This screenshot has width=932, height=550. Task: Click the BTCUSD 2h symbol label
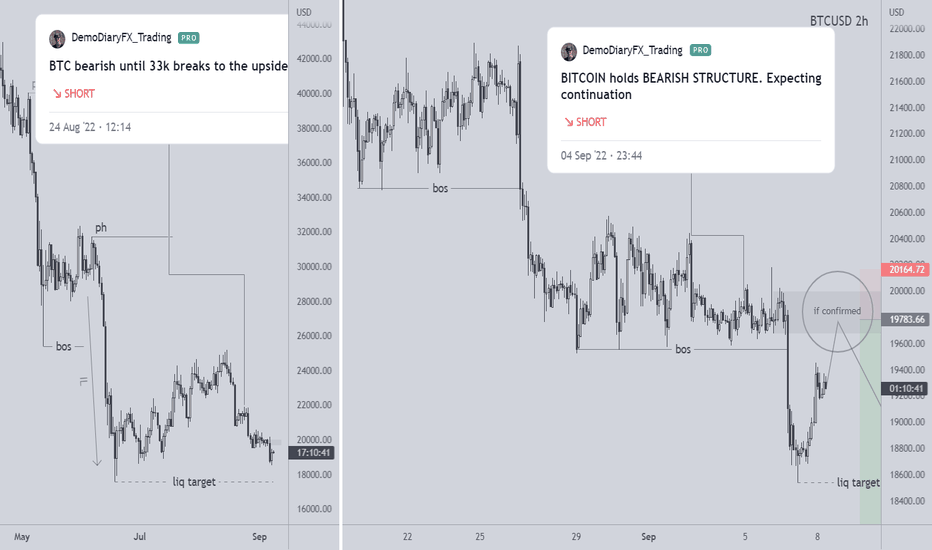tap(839, 21)
